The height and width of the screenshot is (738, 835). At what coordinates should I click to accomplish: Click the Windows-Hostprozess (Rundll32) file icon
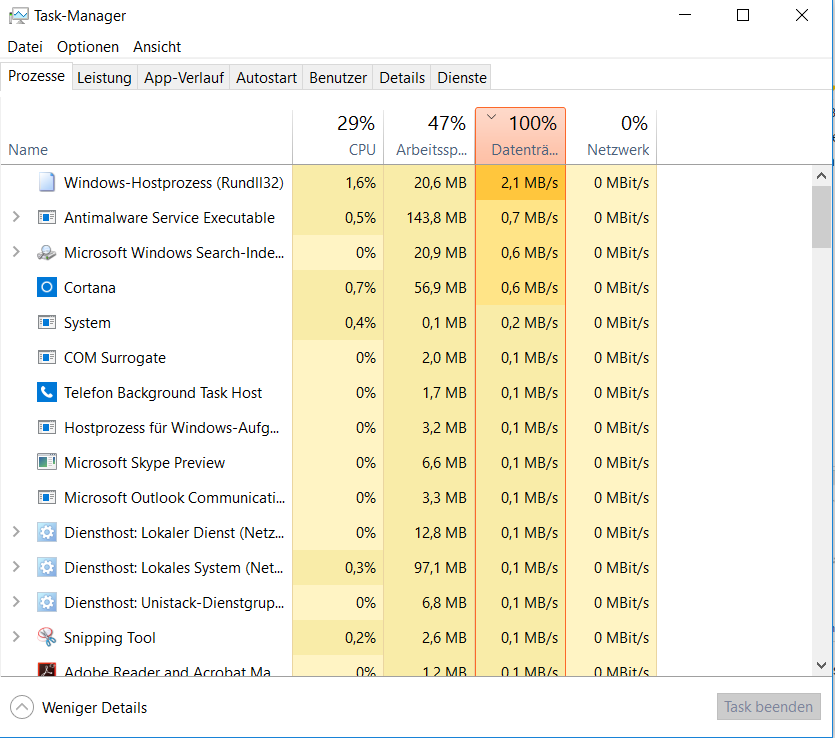[x=47, y=182]
